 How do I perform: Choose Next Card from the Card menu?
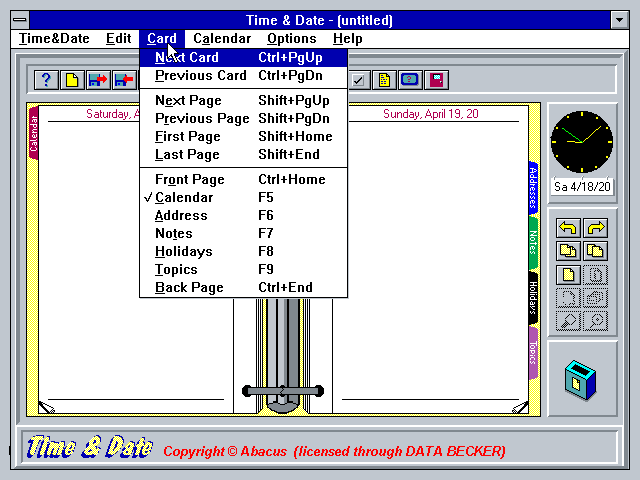pyautogui.click(x=243, y=58)
